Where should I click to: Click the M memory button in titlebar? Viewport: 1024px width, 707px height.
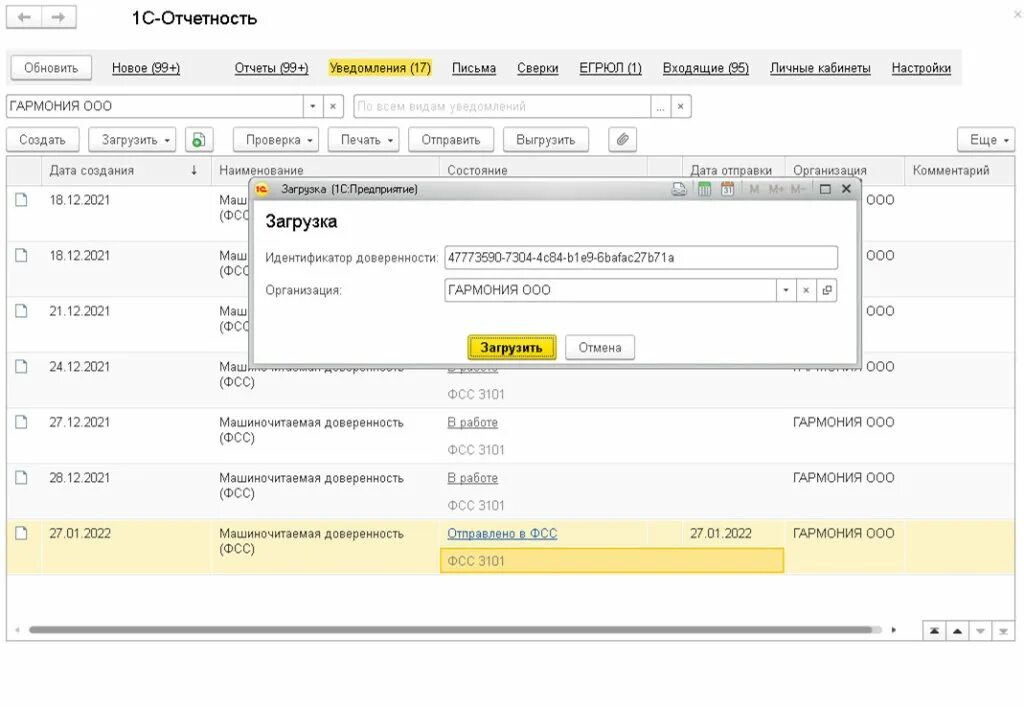tap(754, 189)
